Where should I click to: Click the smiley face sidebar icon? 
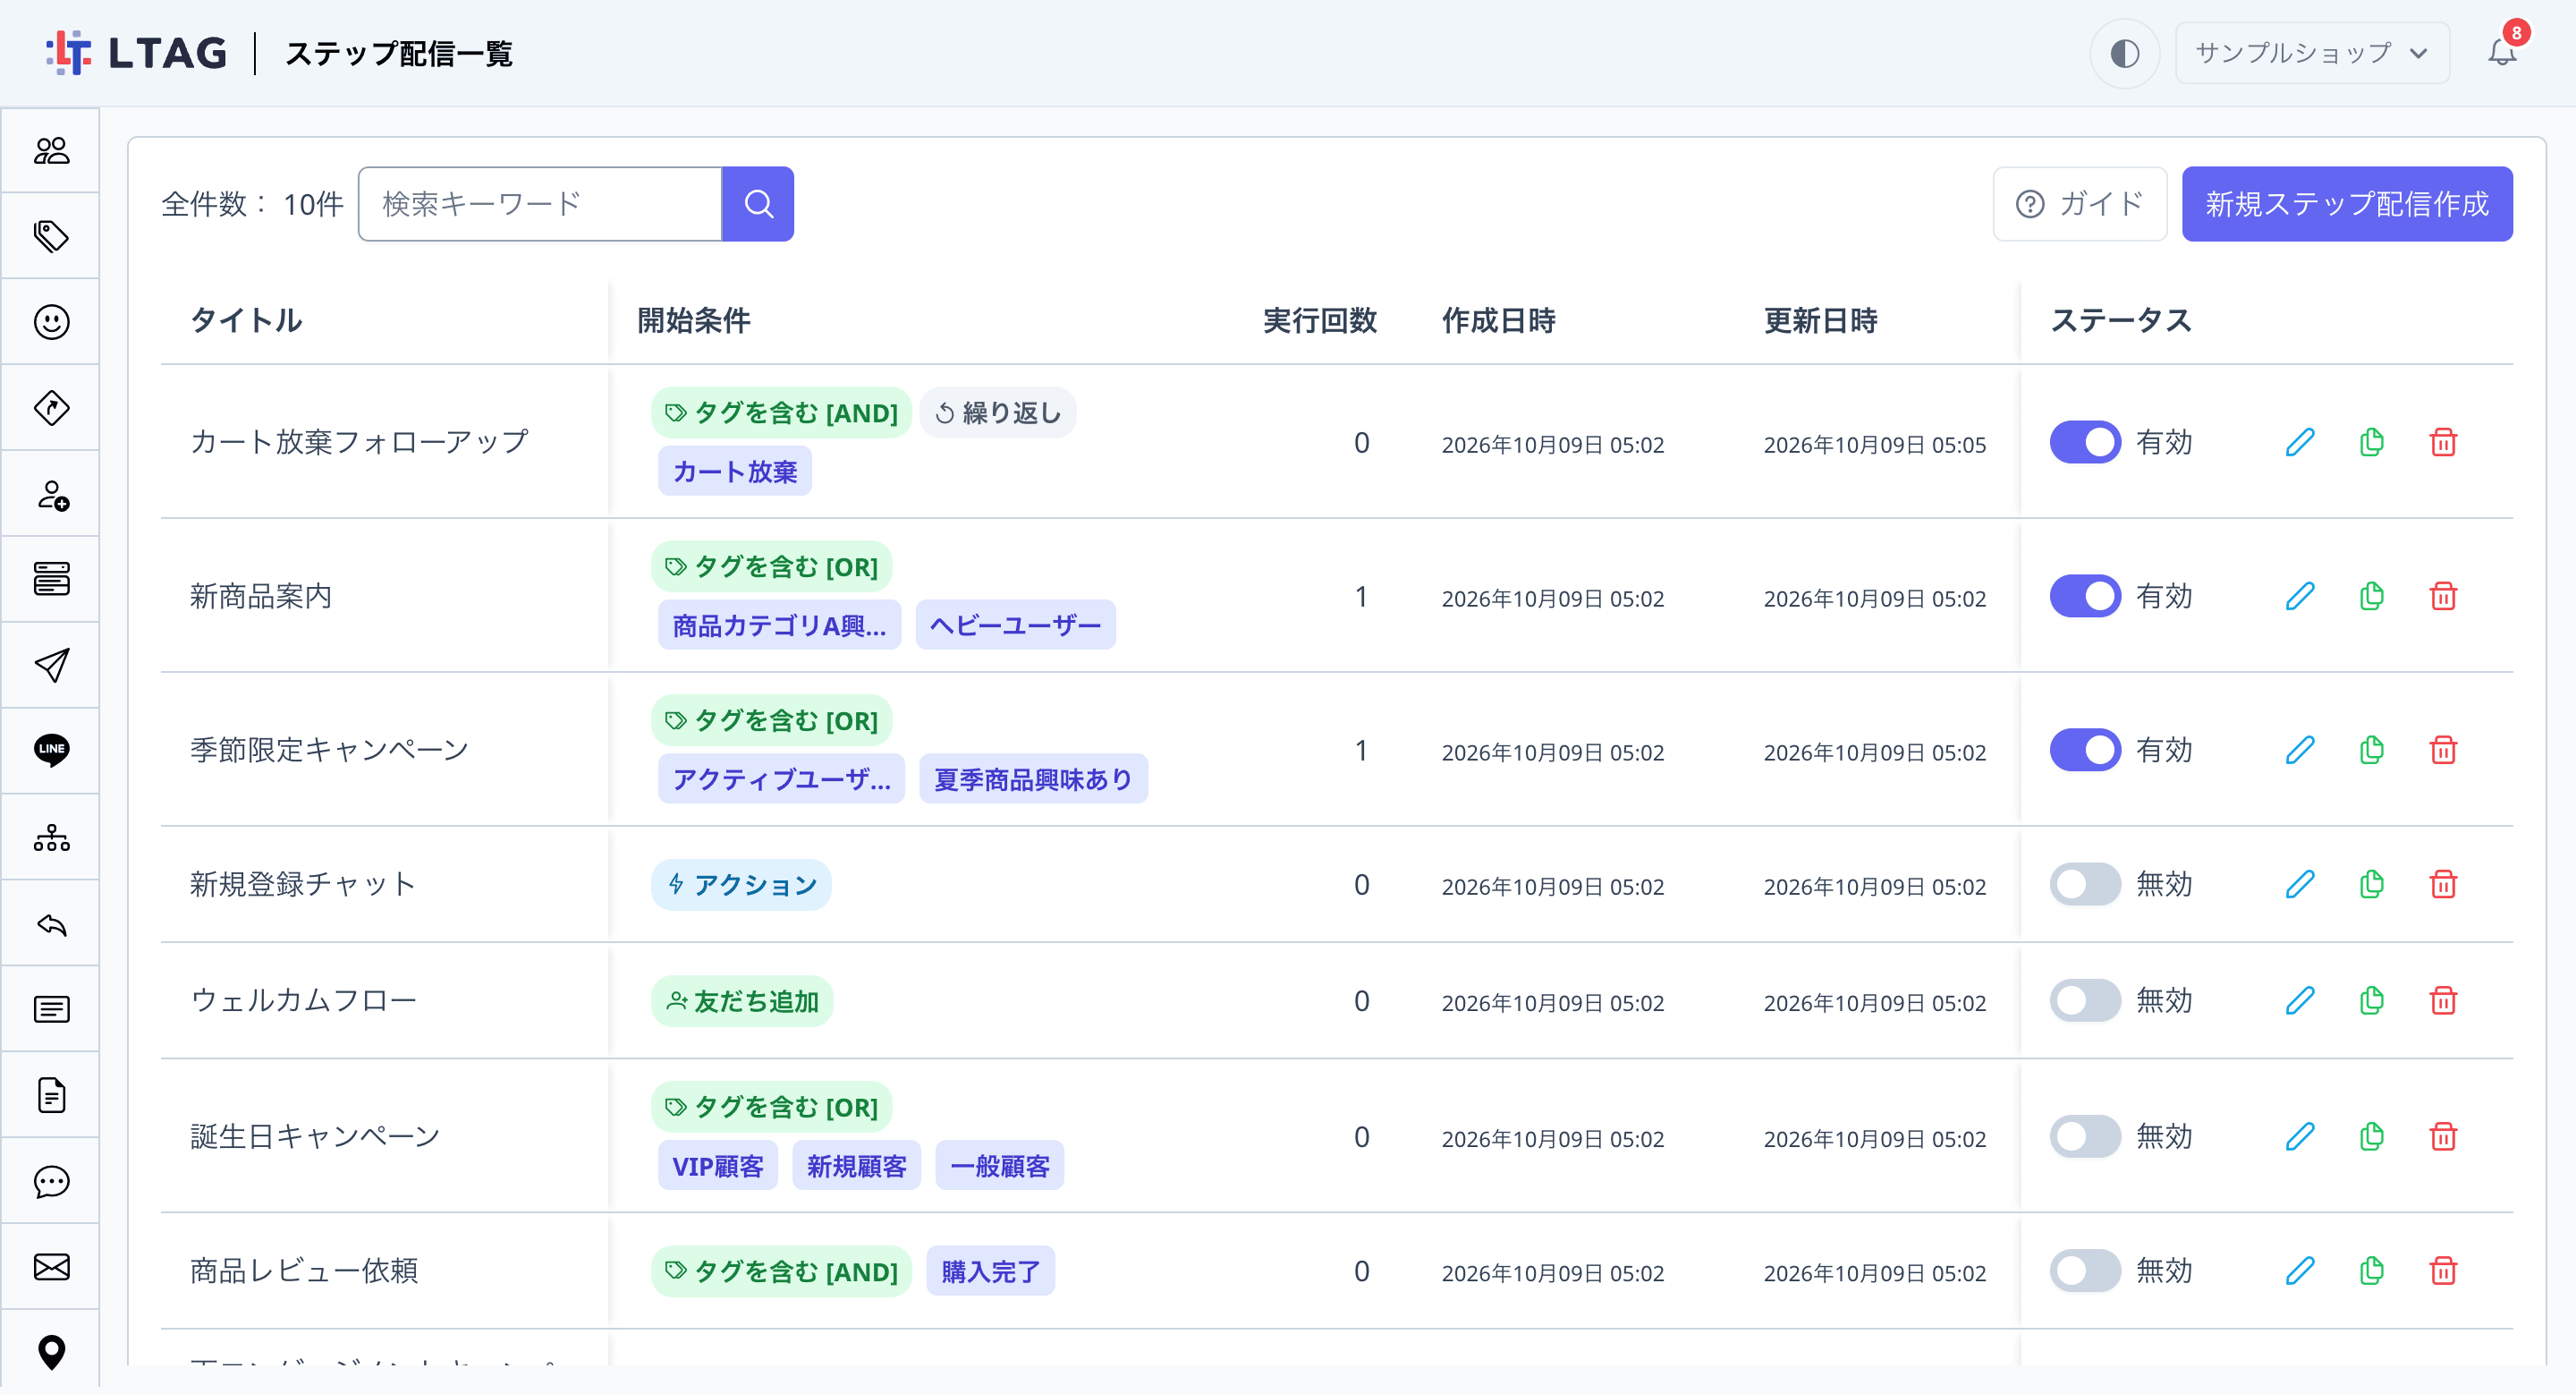click(x=51, y=322)
